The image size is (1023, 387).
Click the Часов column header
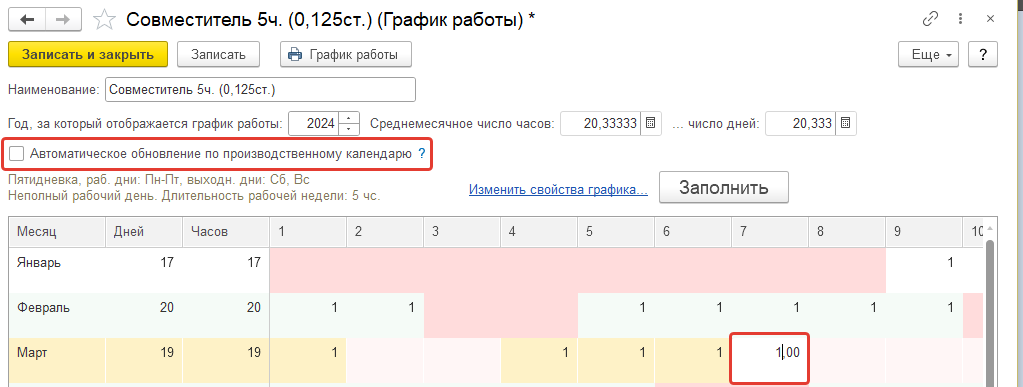[x=226, y=232]
